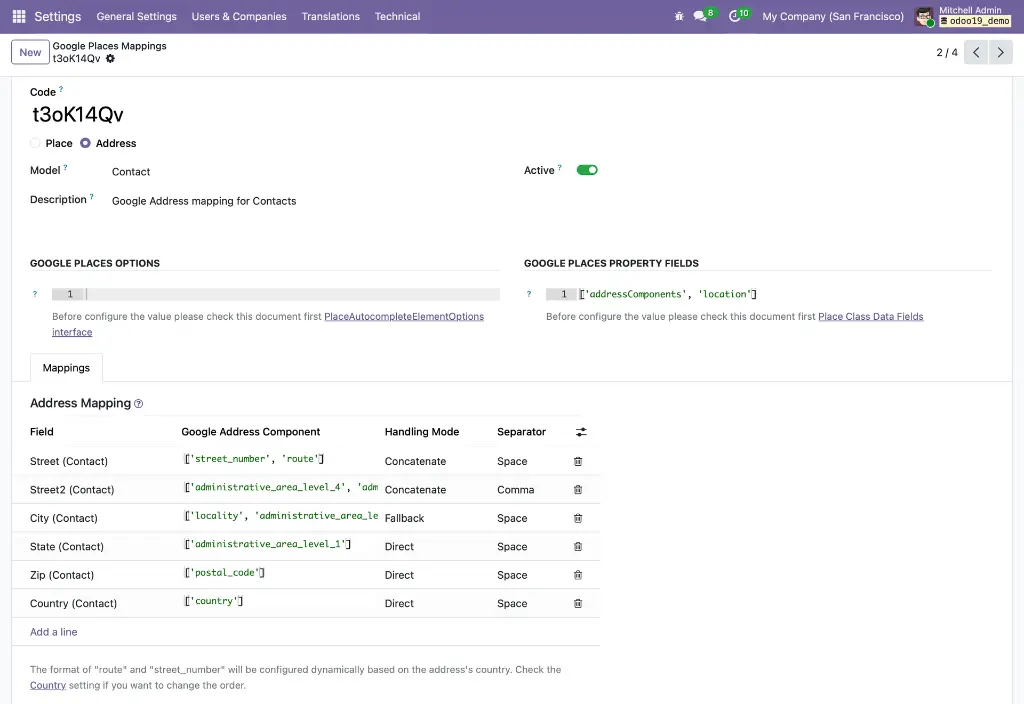Delete the State (Contact) mapping row
The height and width of the screenshot is (704, 1024).
(578, 547)
